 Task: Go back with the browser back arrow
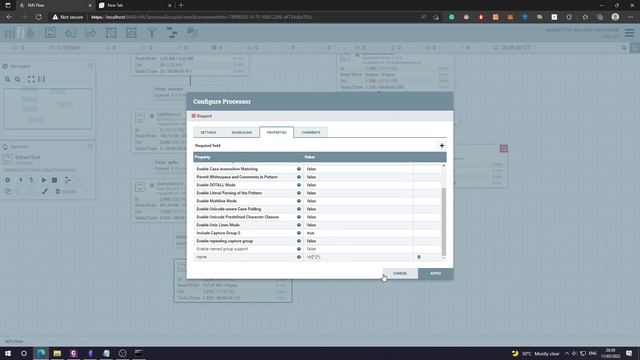[x=9, y=17]
